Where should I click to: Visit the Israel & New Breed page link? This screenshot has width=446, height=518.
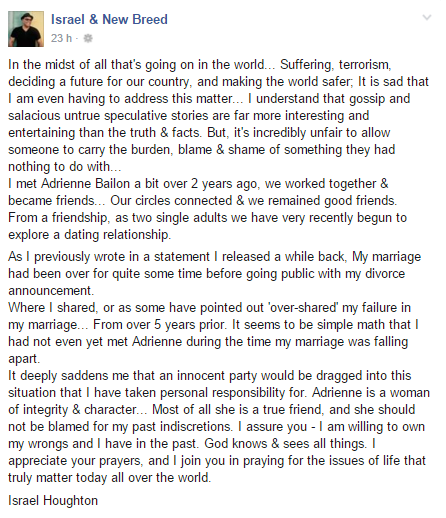(x=109, y=19)
